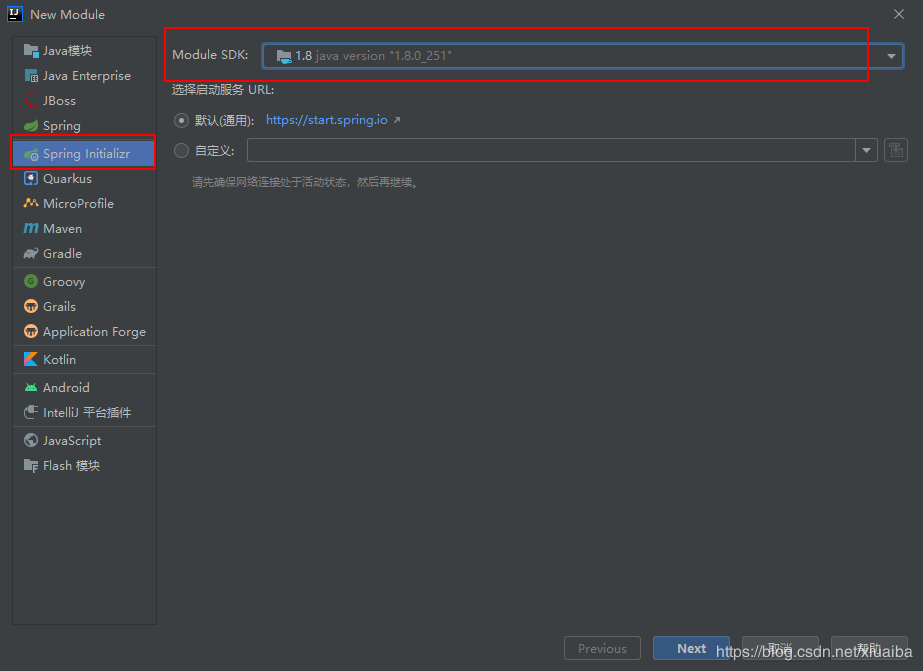Click the JBoss icon in list
This screenshot has height=671, width=923.
(x=31, y=101)
